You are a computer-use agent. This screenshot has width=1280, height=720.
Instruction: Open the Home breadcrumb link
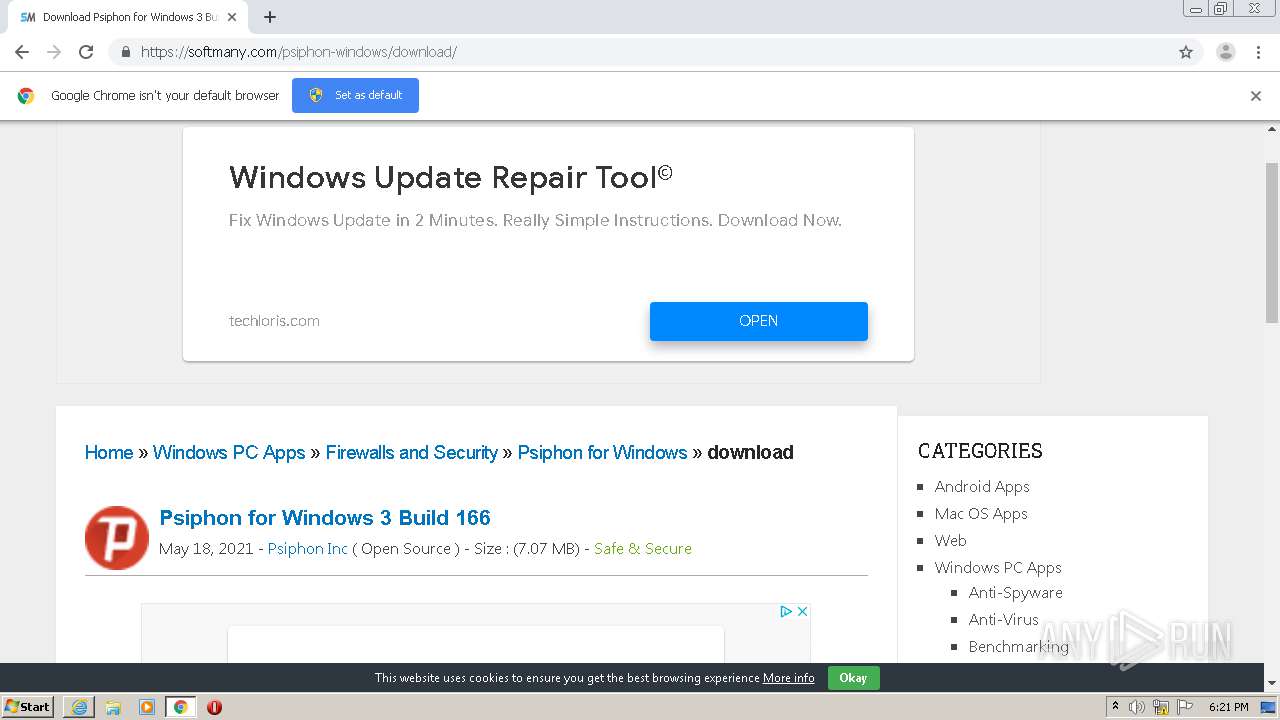pyautogui.click(x=109, y=452)
